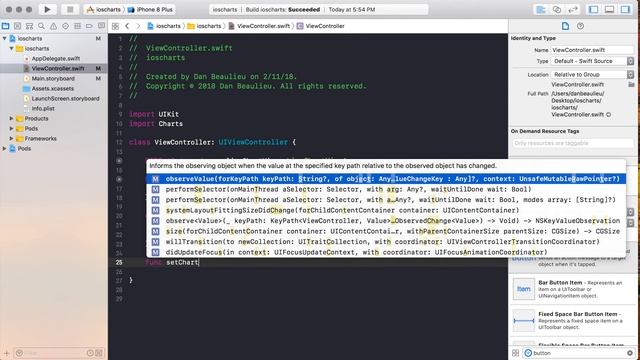Expand the Products folder

point(11,119)
